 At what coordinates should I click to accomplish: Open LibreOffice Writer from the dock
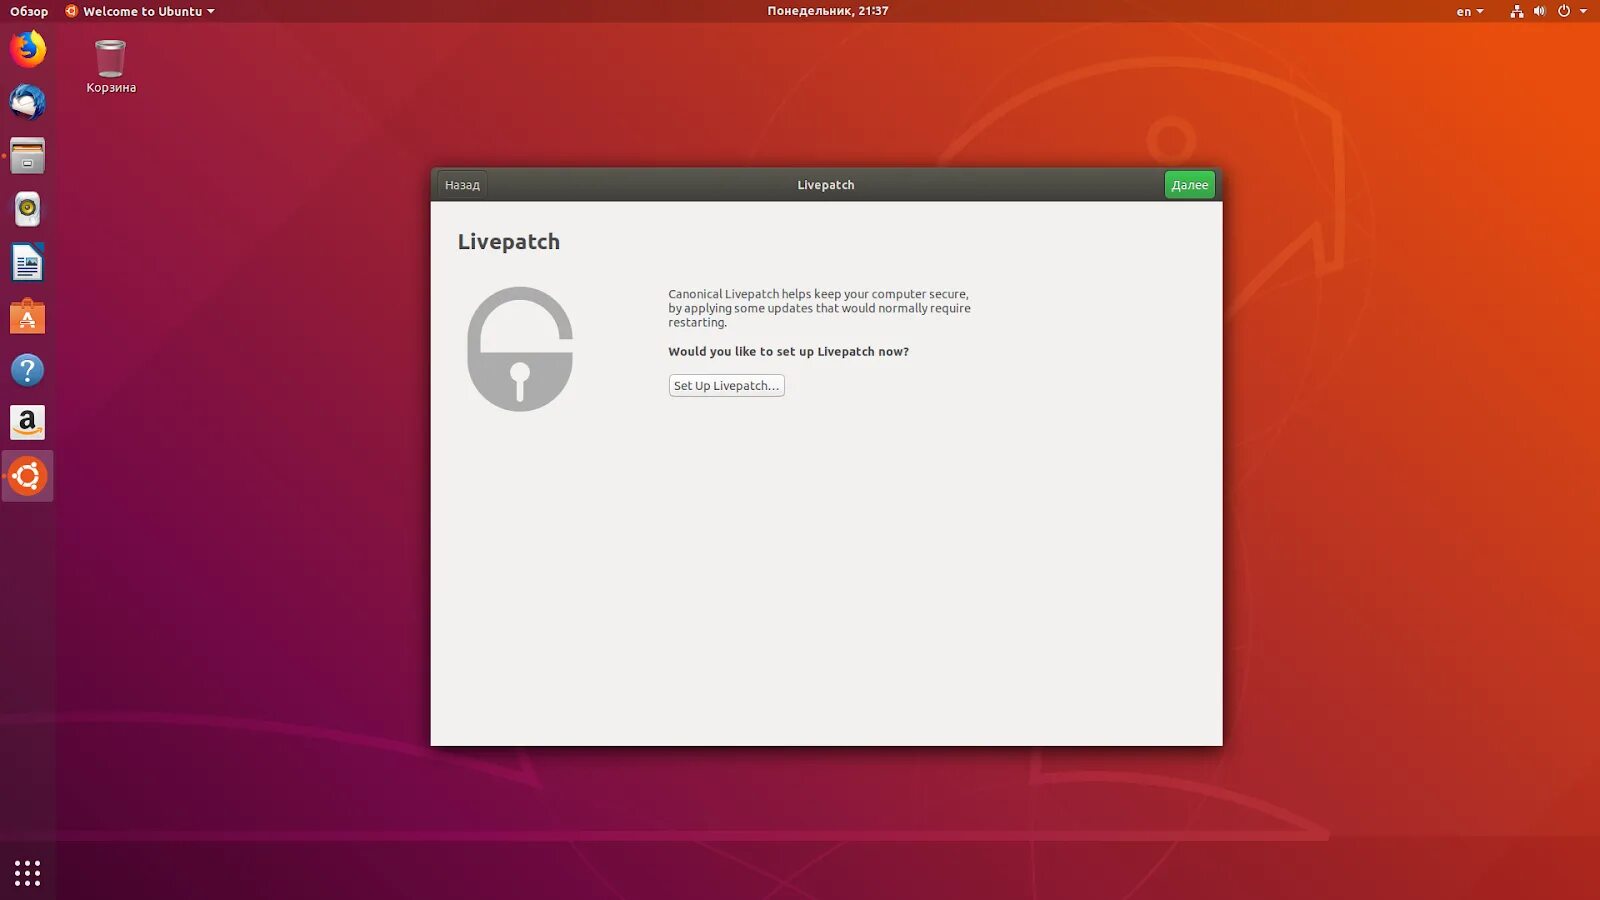27,263
